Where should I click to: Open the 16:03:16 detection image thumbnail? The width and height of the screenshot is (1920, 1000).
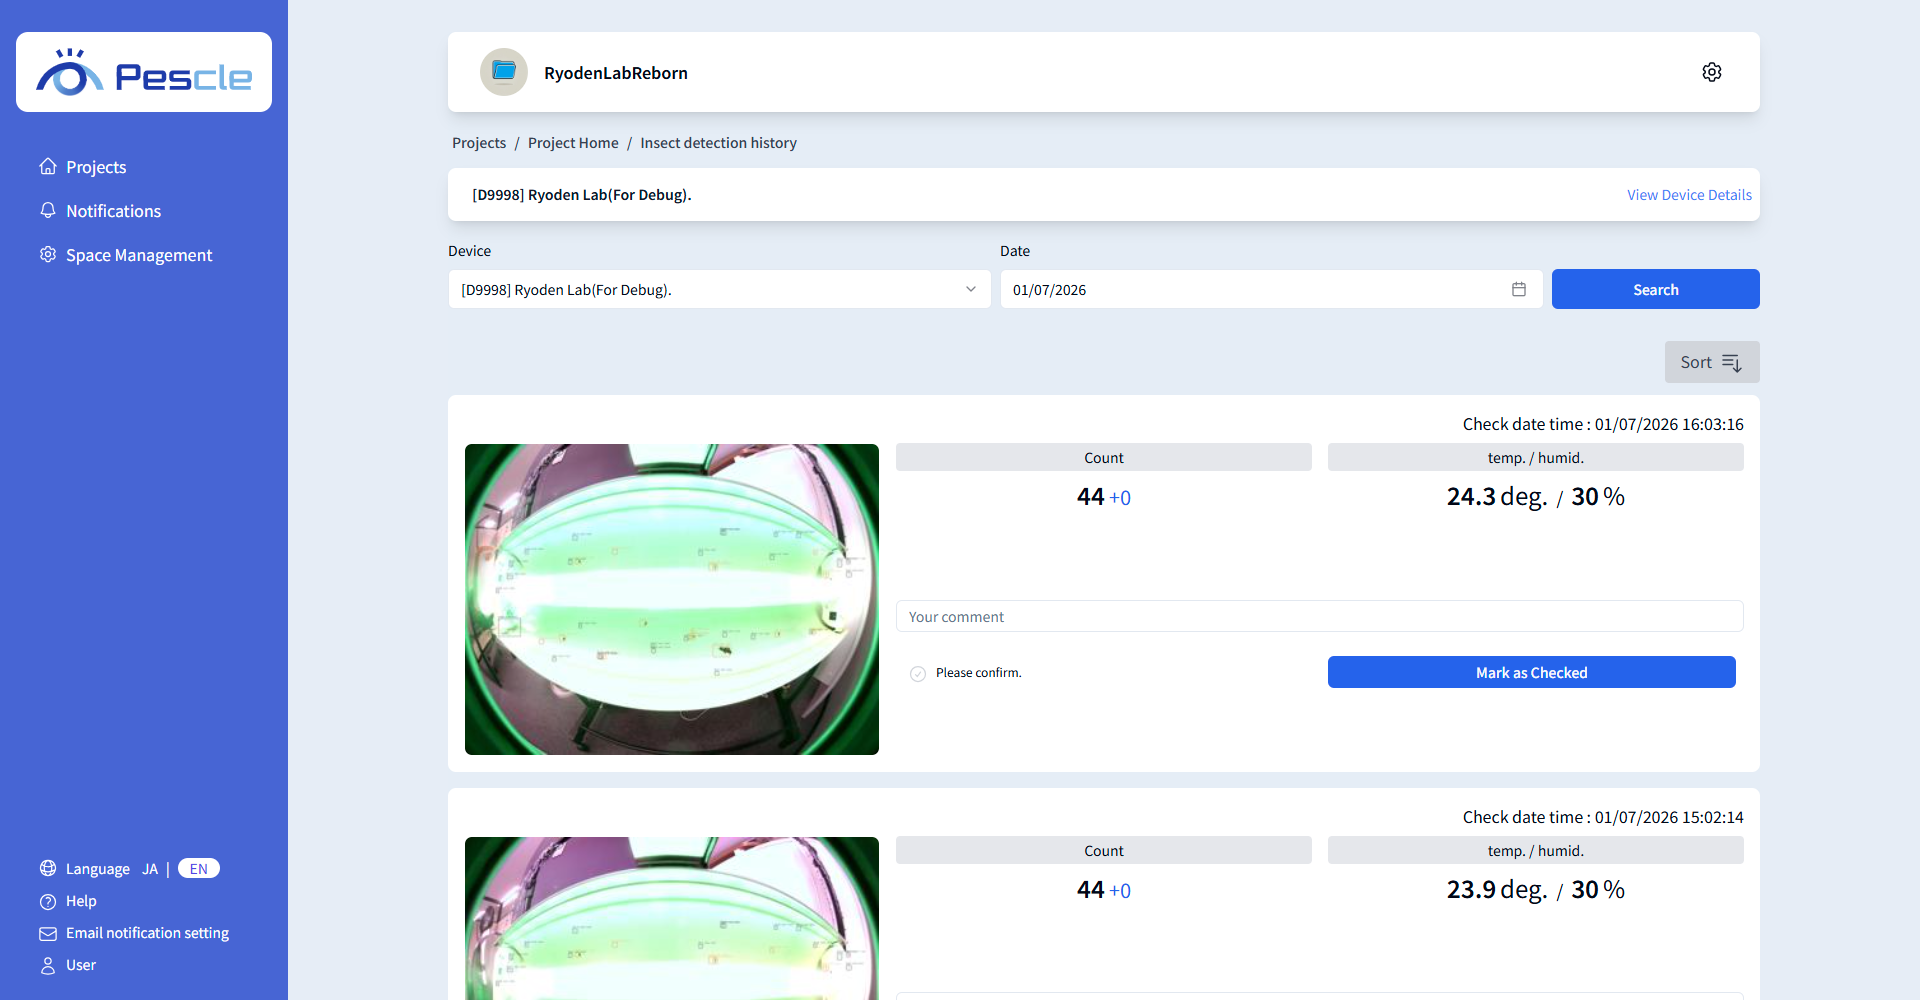672,599
